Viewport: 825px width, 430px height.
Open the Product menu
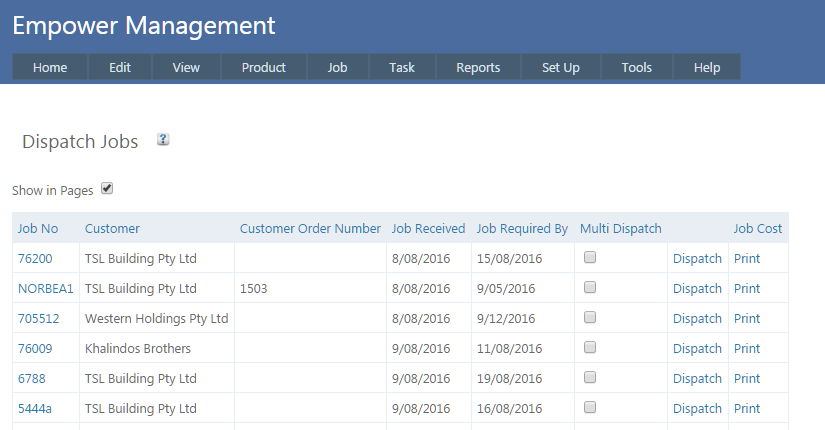pos(264,67)
